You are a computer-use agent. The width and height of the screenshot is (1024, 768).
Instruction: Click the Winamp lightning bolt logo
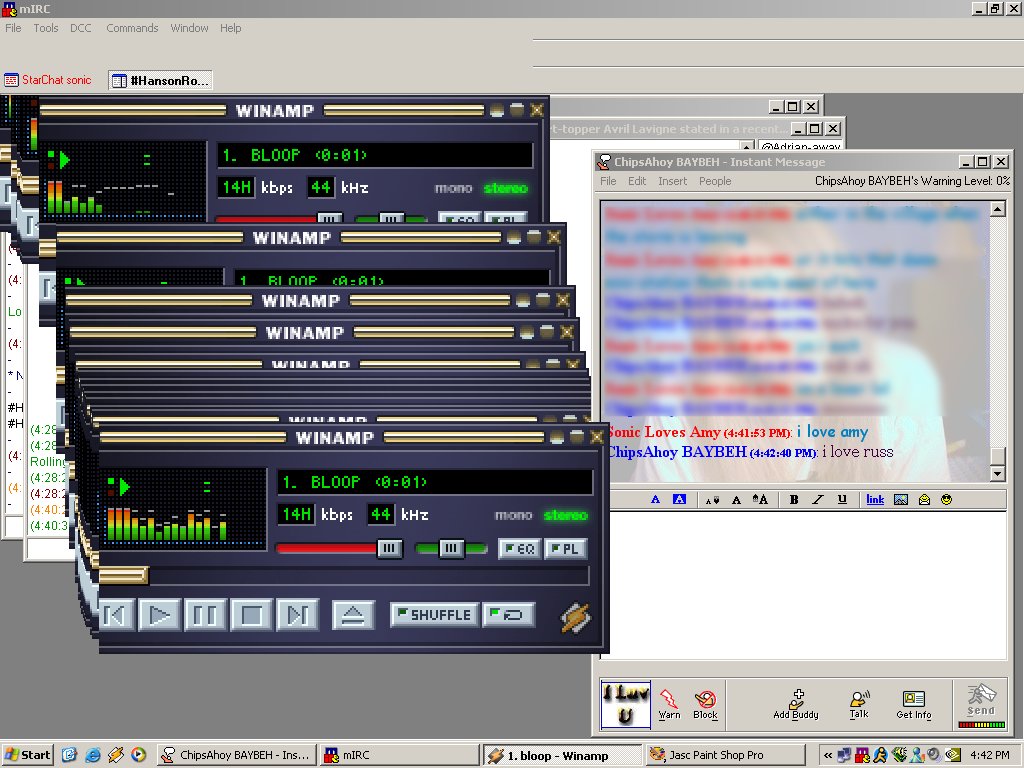[x=575, y=616]
